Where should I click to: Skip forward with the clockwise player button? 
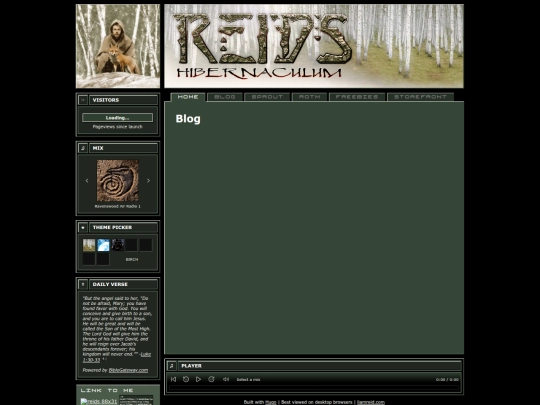click(211, 379)
